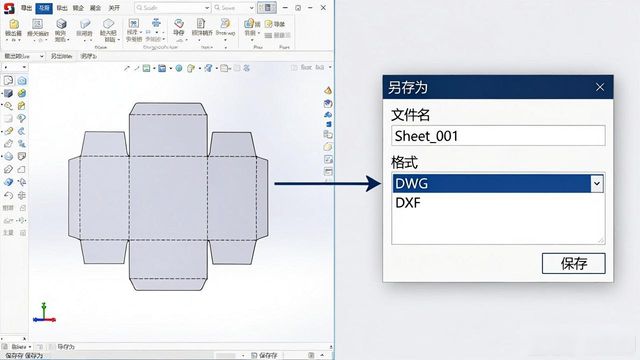Click the red S application logo
This screenshot has width=640, height=360.
point(9,8)
